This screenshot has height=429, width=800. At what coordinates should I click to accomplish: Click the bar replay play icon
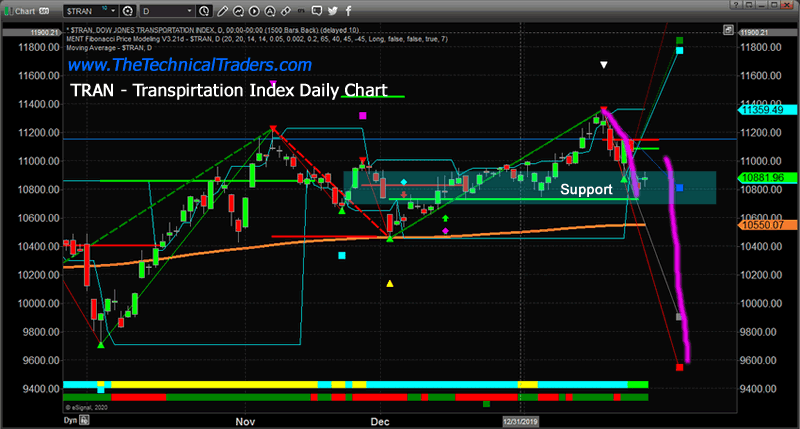pyautogui.click(x=254, y=10)
